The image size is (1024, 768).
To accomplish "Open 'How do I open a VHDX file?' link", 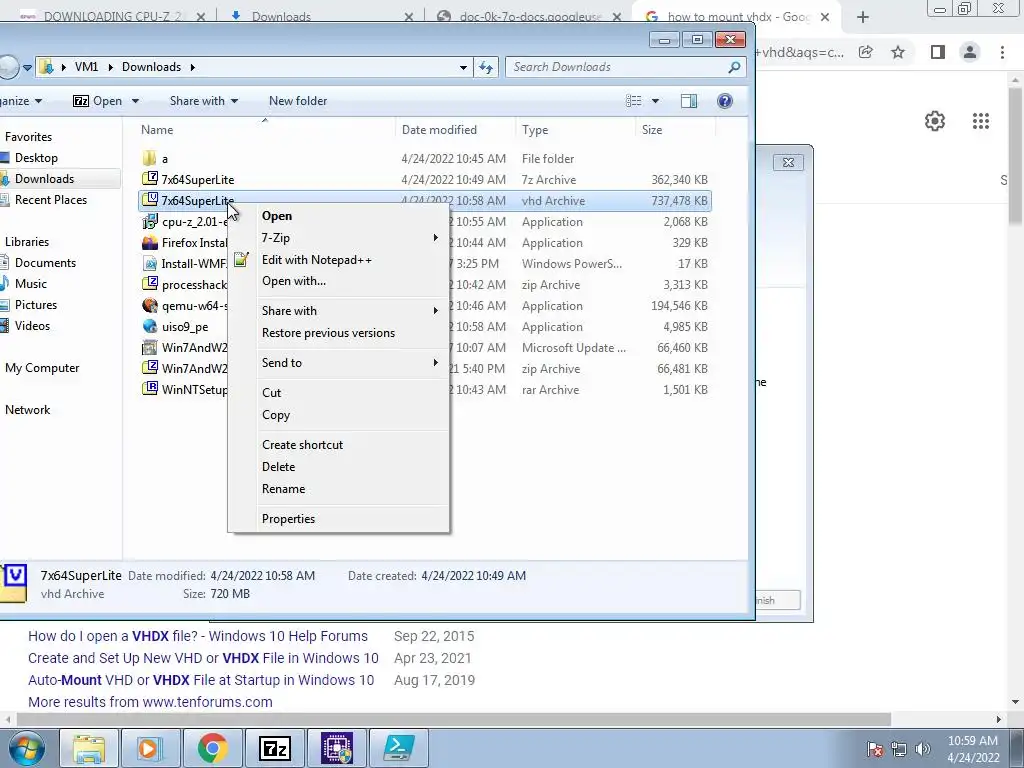I will (197, 636).
